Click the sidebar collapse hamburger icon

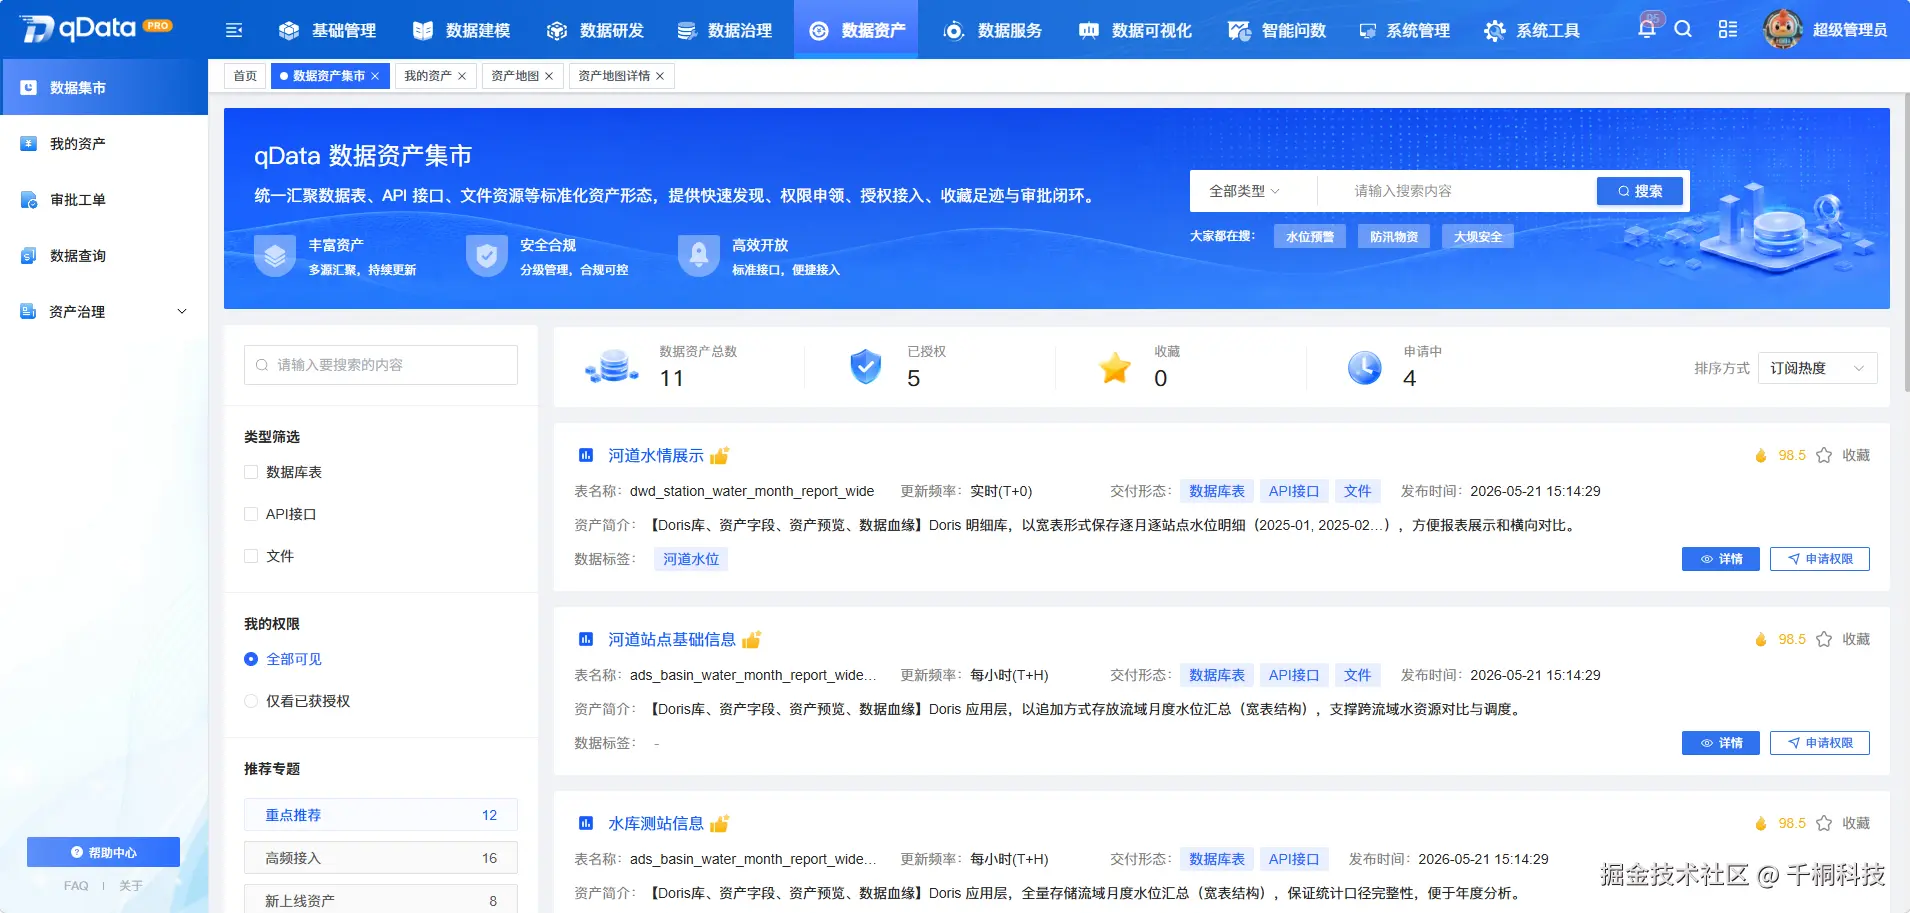pos(234,30)
